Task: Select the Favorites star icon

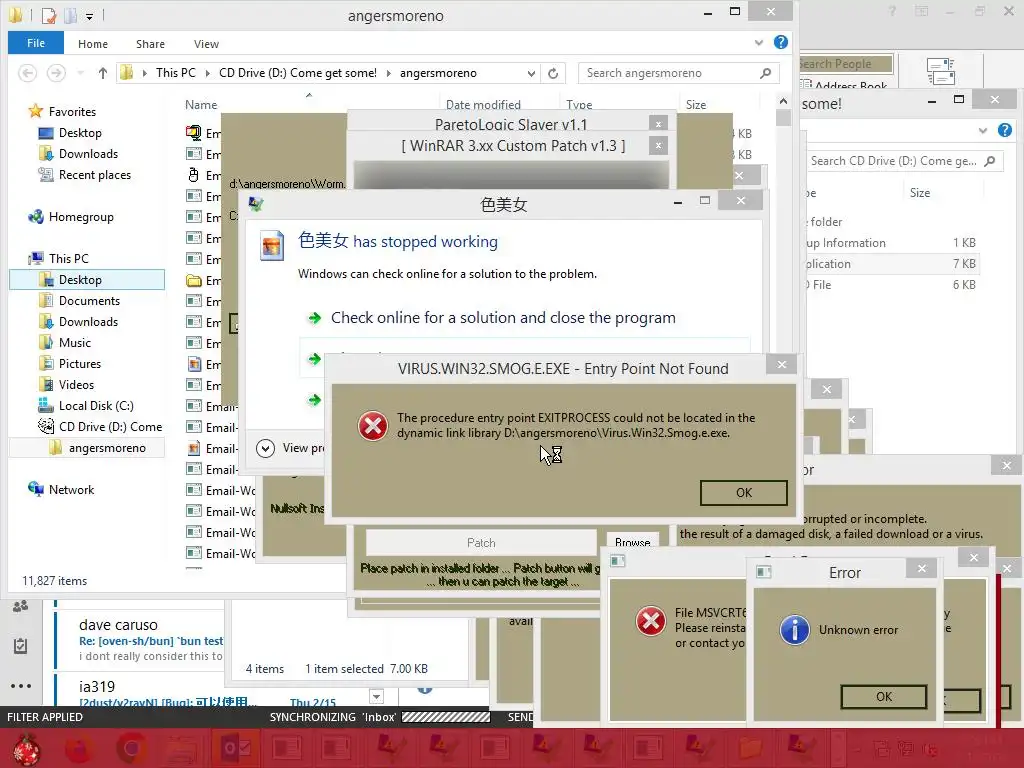Action: 35,111
